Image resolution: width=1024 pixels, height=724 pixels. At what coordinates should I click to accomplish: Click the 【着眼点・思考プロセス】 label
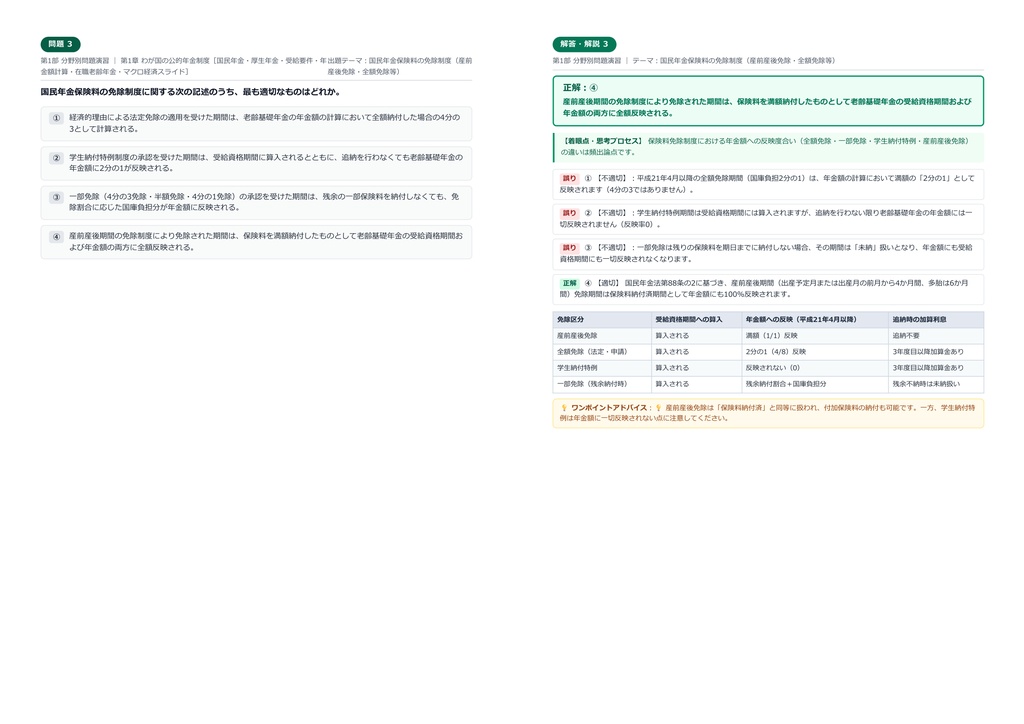(601, 141)
